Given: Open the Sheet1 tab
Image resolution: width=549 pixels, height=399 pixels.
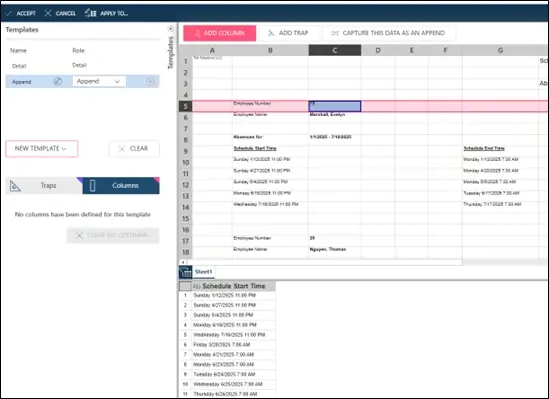Looking at the screenshot, I should click(203, 272).
